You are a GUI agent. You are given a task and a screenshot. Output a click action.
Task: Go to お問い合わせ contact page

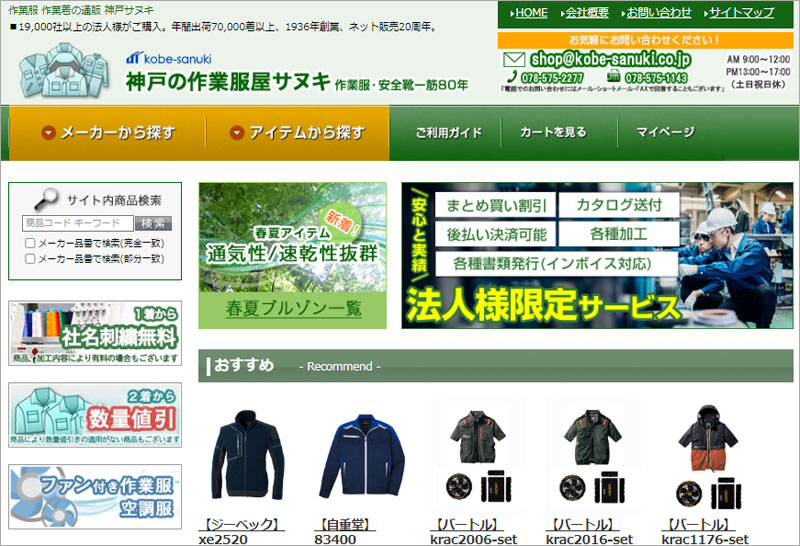click(x=659, y=13)
